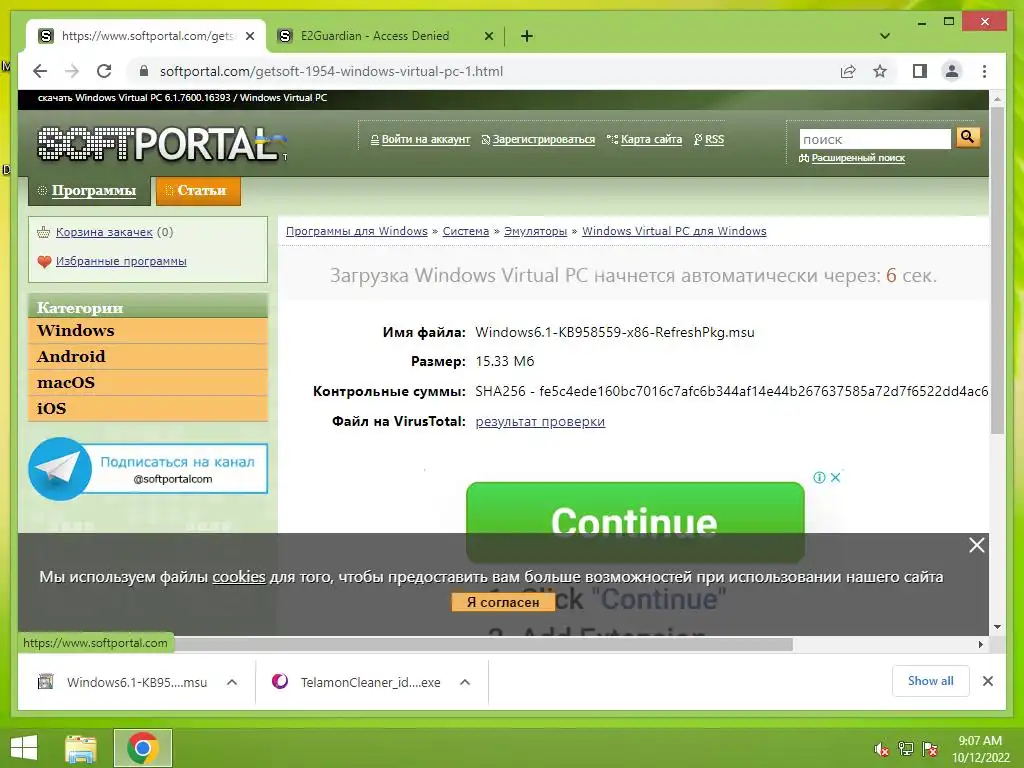Open результат проверки VirusTotal link
The image size is (1024, 768).
pos(540,422)
